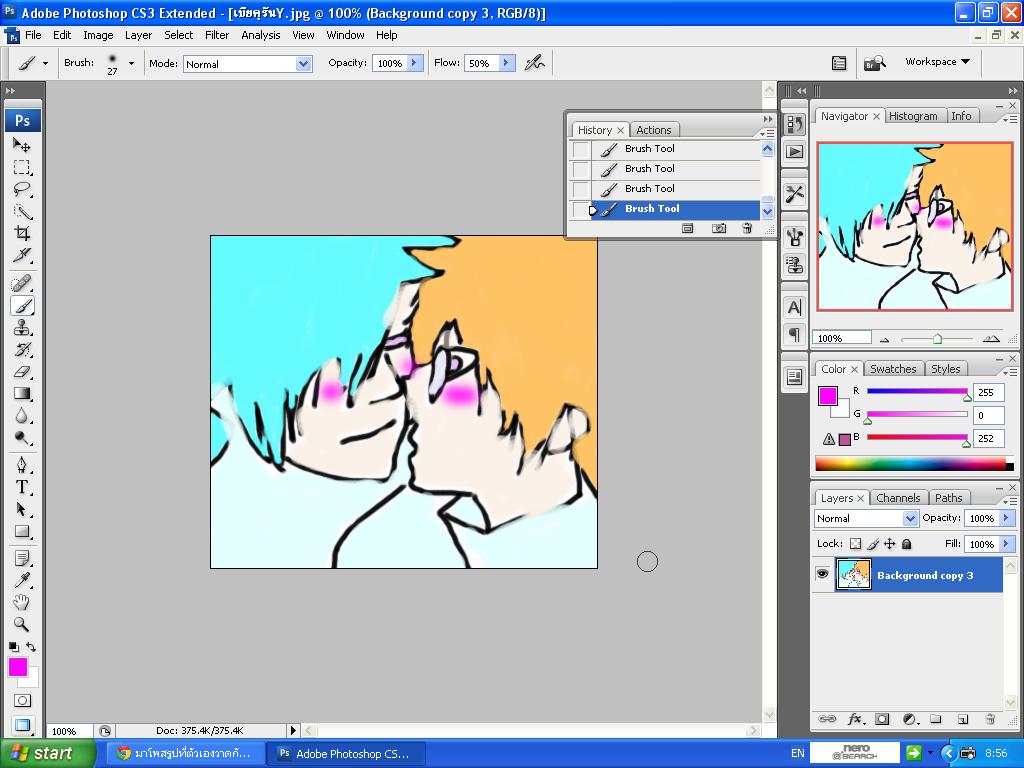Screen dimensions: 1024x768
Task: Hide the Background copy 3 layer
Action: (822, 574)
